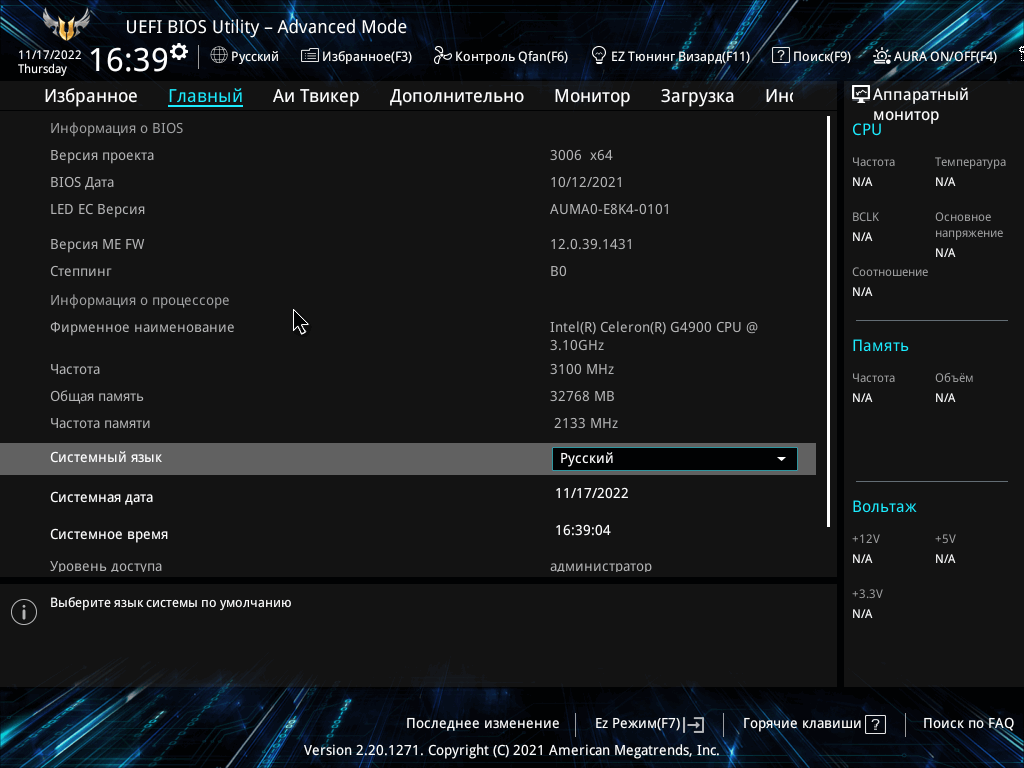The width and height of the screenshot is (1024, 768).
Task: Click the info icon in help panel
Action: click(x=24, y=612)
